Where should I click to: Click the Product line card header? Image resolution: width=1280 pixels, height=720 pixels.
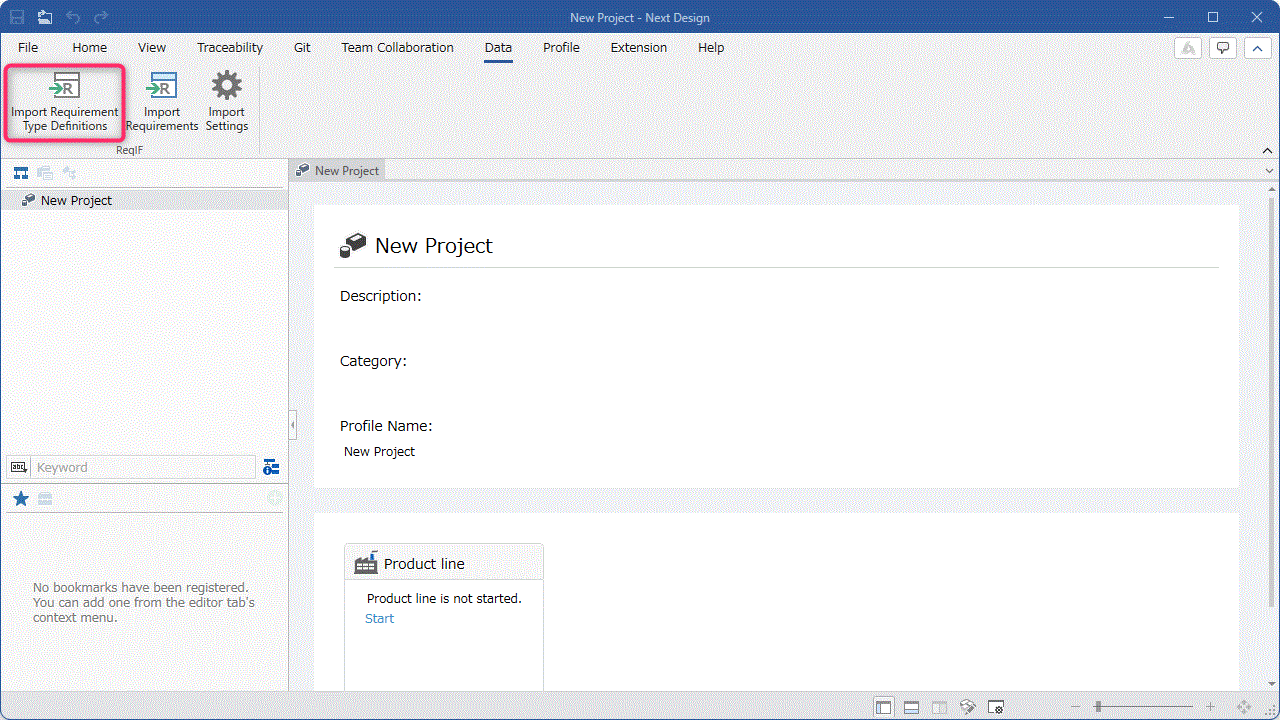444,563
